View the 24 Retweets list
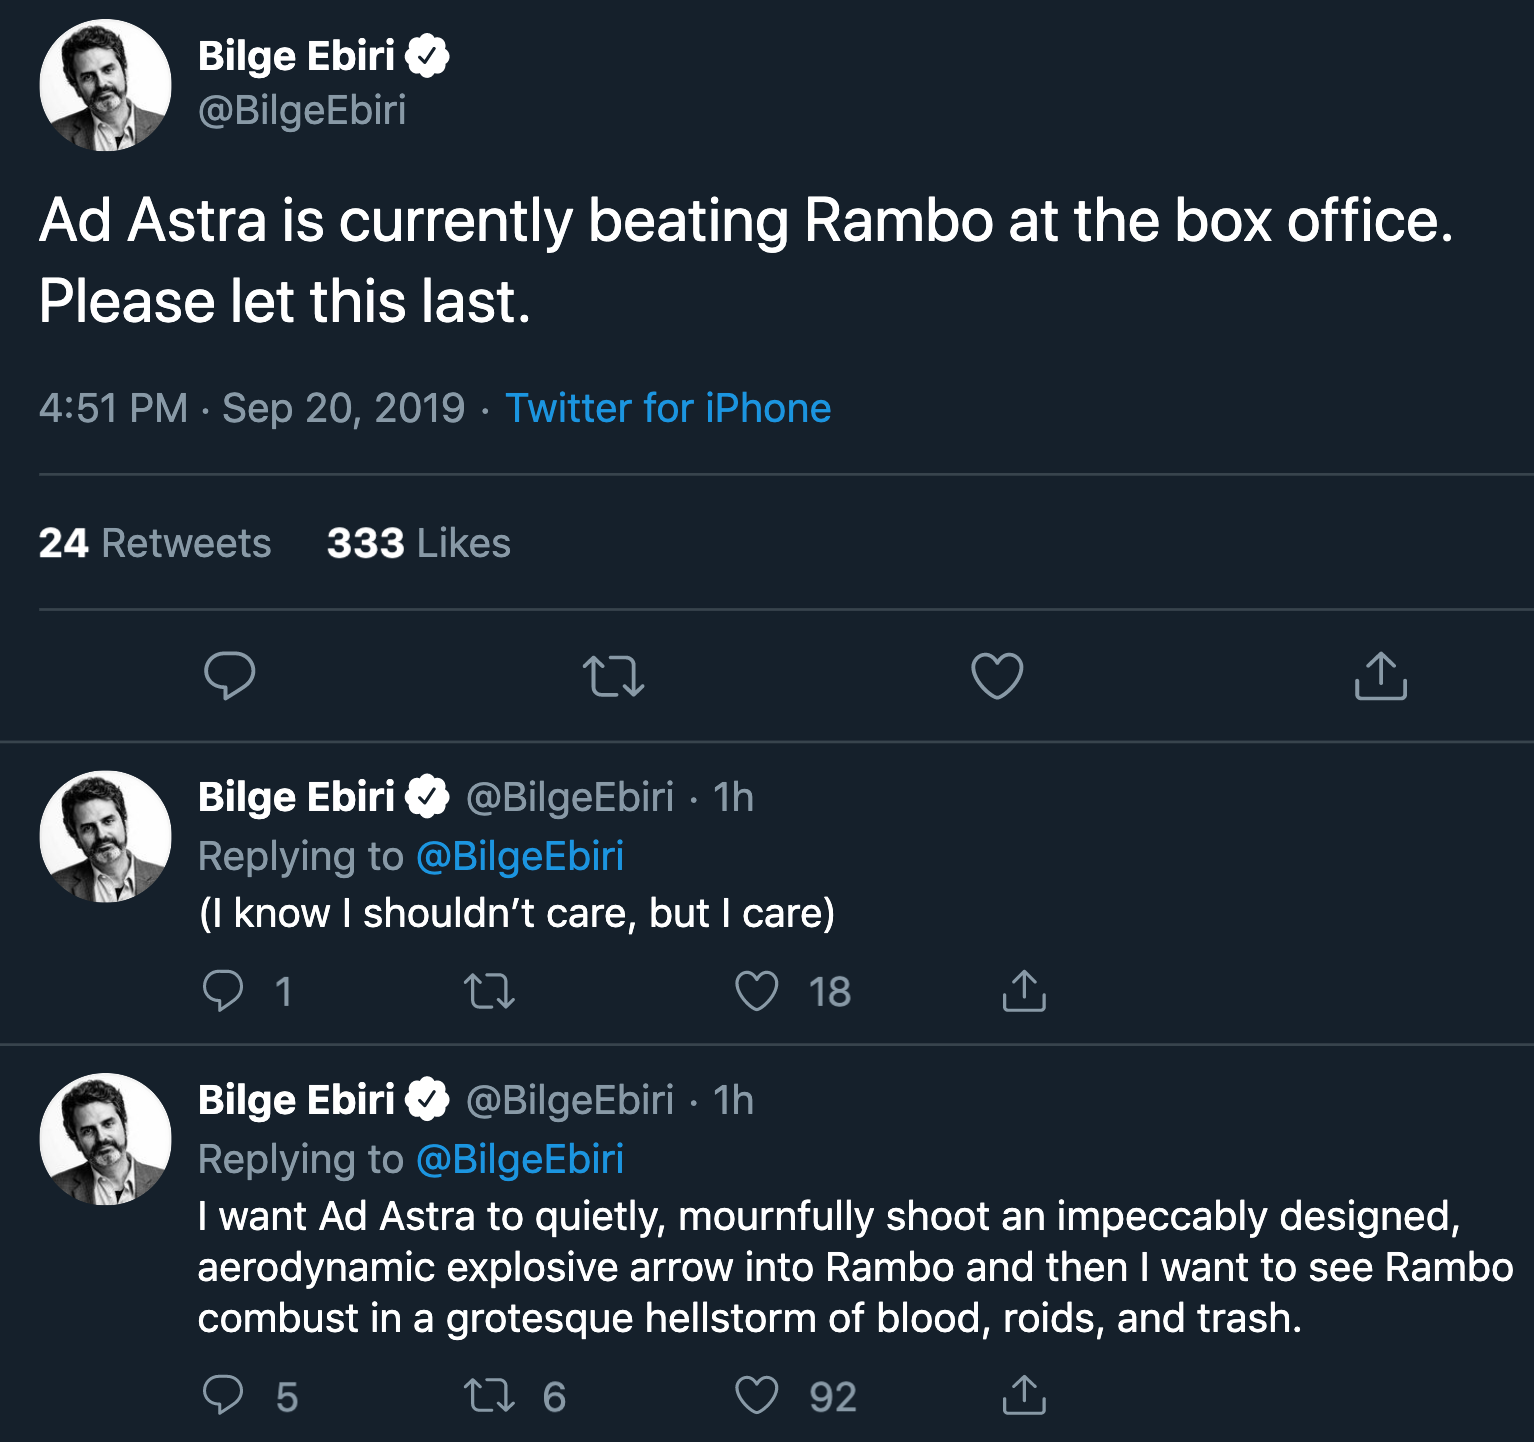Viewport: 1534px width, 1442px height. 155,543
